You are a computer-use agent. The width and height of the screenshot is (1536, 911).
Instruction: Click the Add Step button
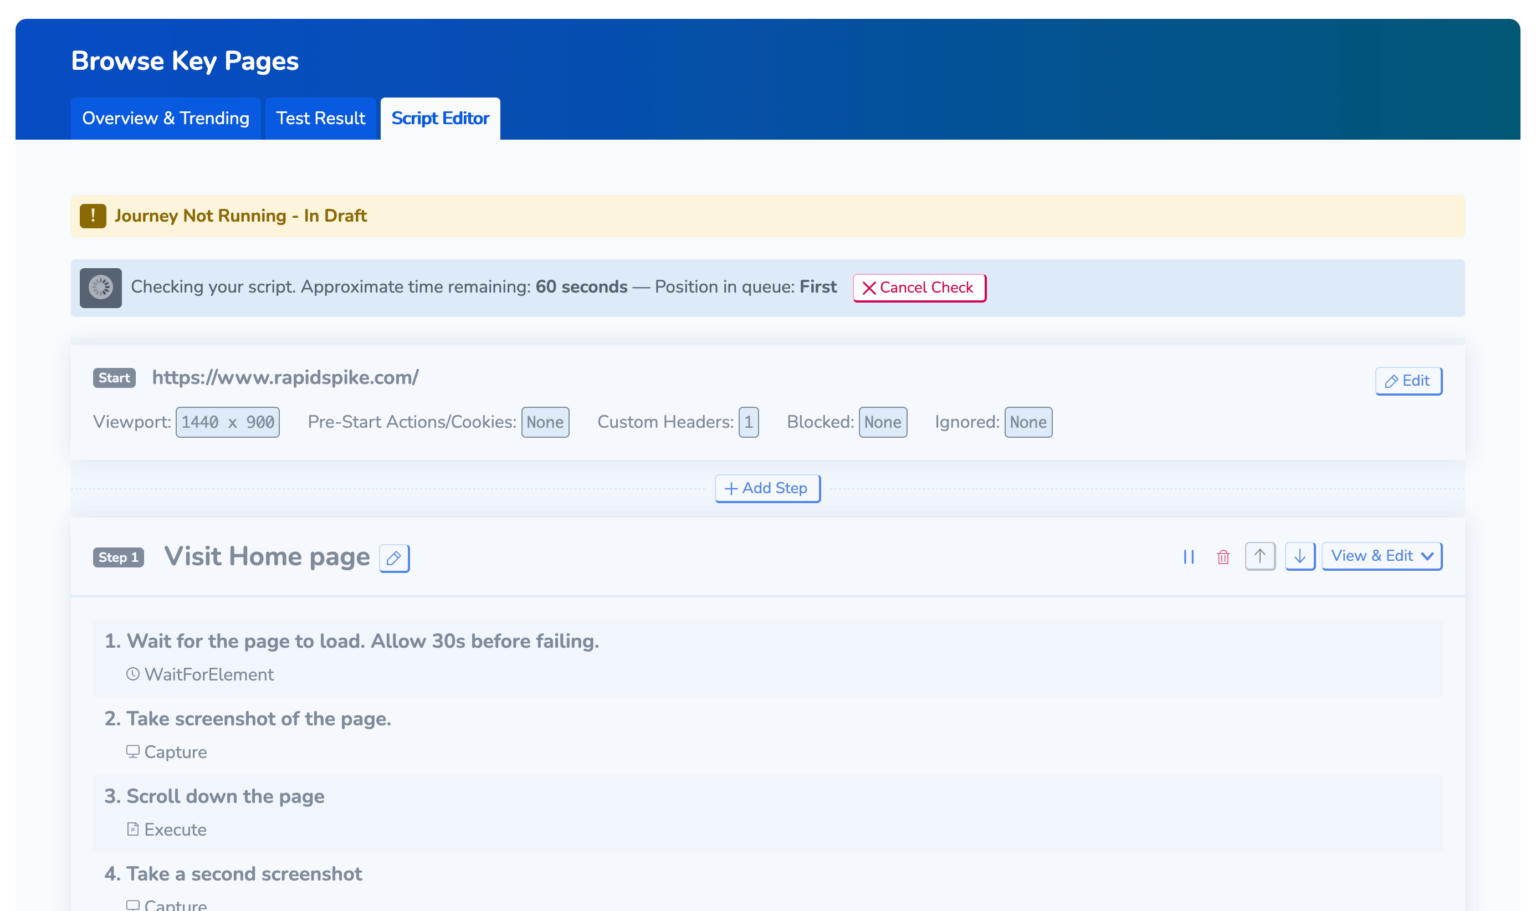[x=767, y=488]
